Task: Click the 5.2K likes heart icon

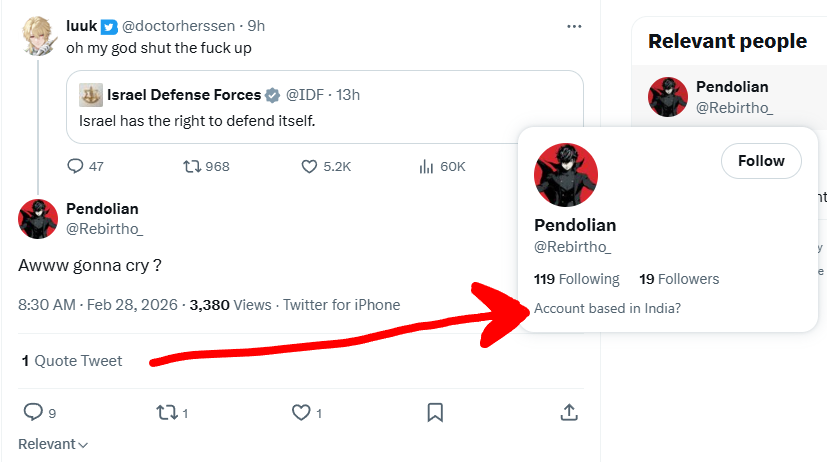Action: point(310,166)
